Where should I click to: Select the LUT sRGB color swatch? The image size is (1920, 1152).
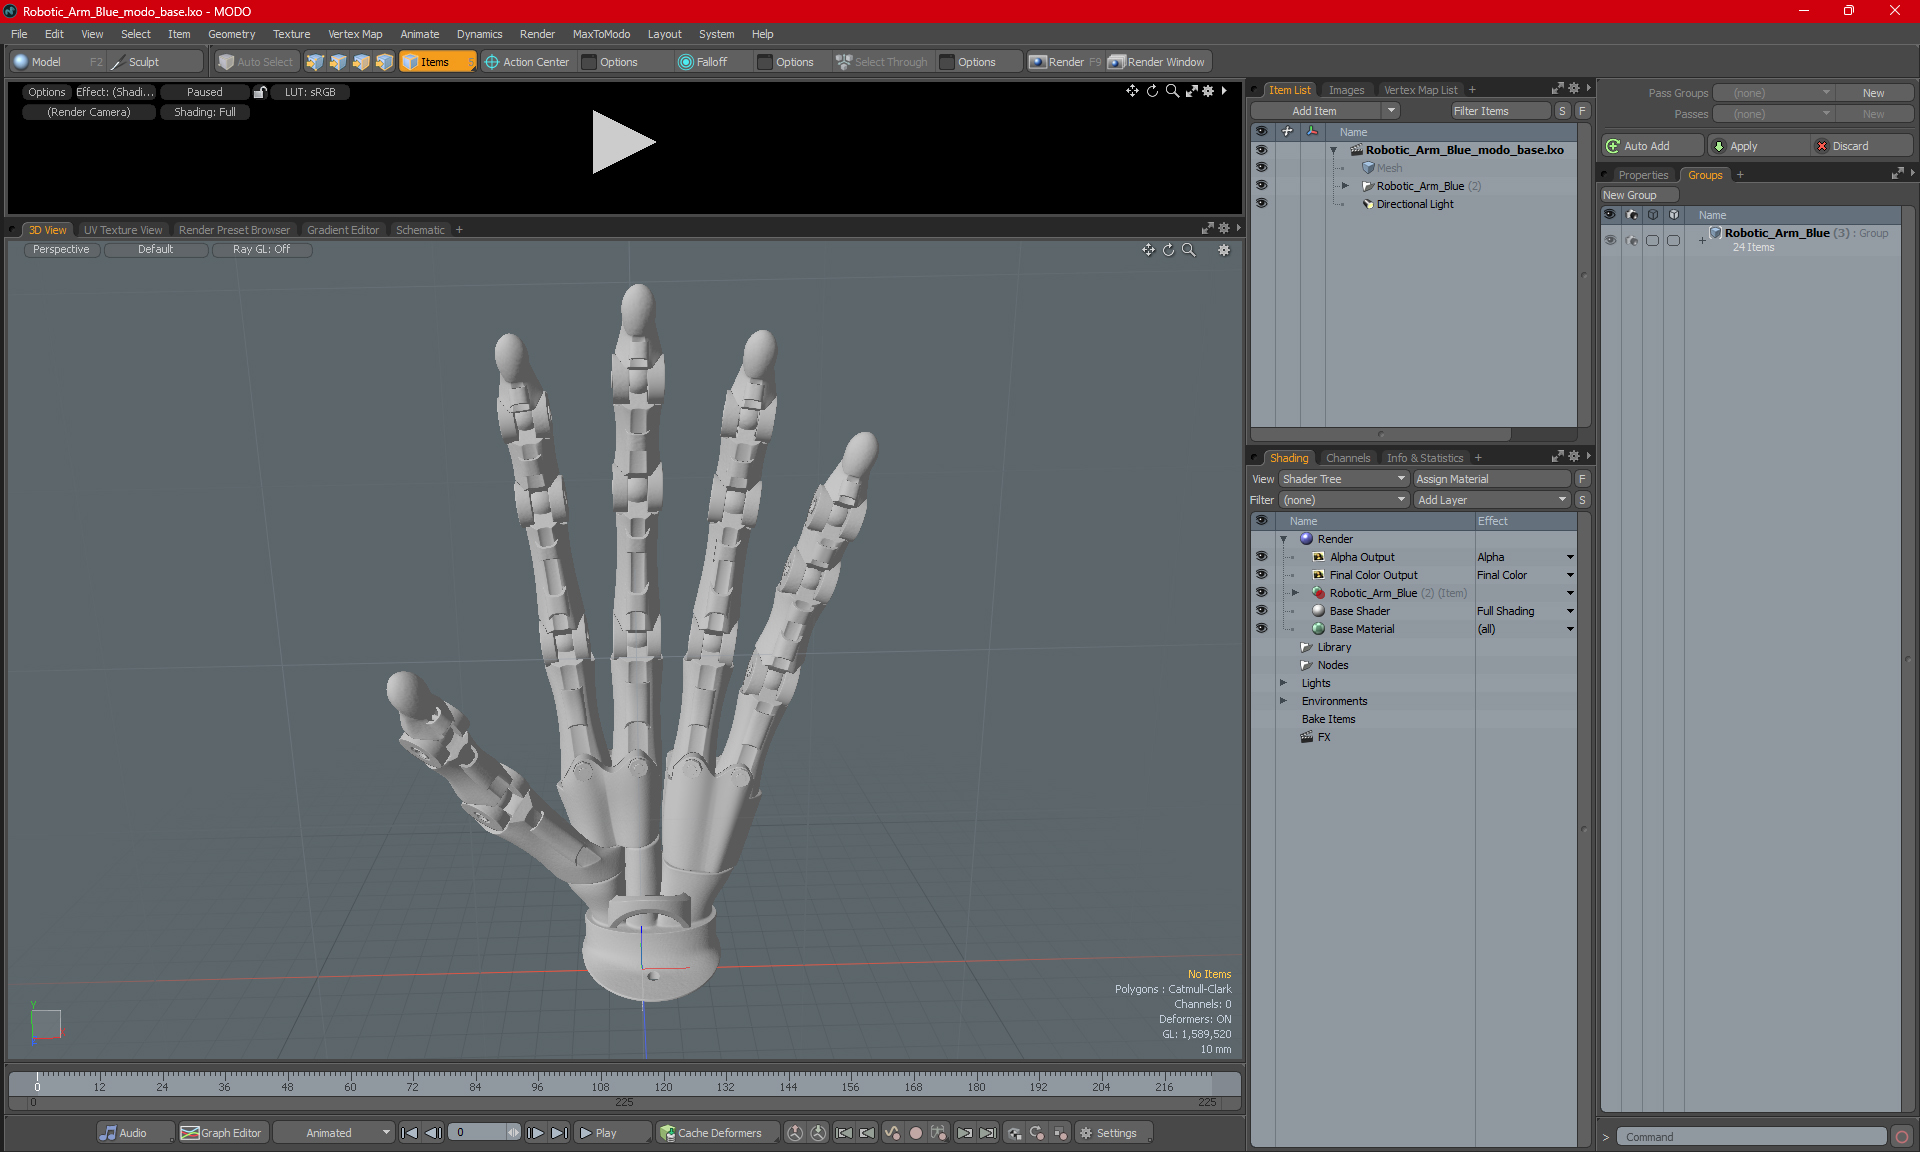(314, 92)
